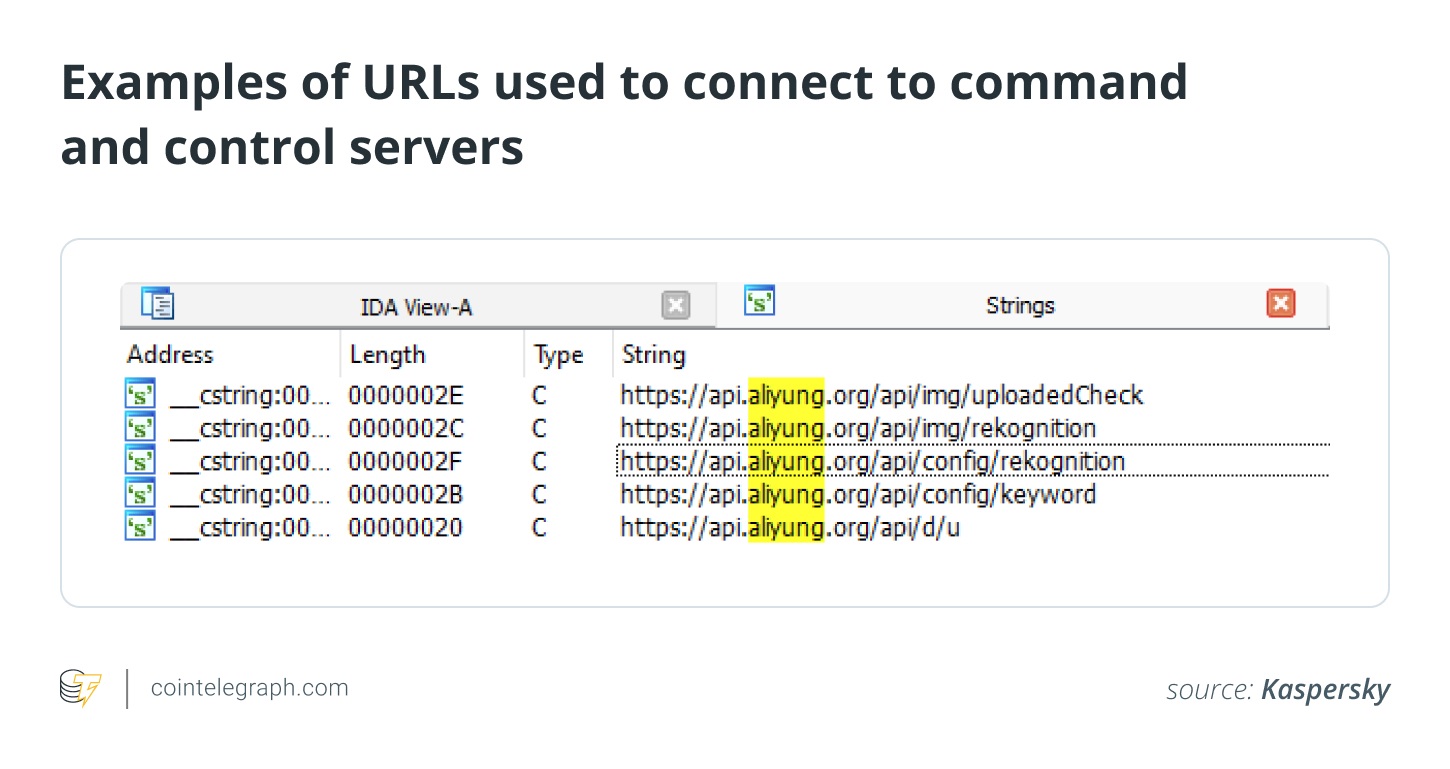The width and height of the screenshot is (1450, 769).
Task: Click string icon beside img/rekognition row
Action: click(x=141, y=428)
